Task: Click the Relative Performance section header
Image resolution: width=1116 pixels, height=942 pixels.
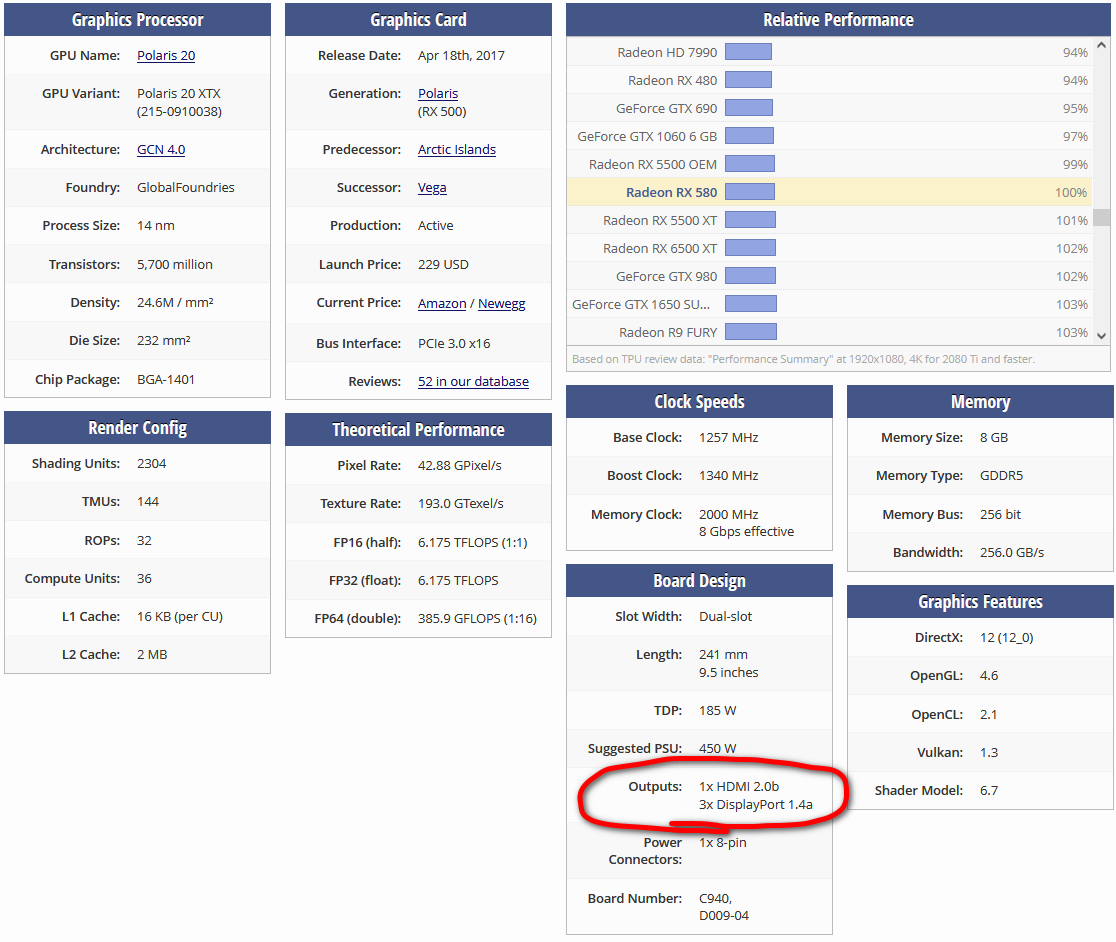Action: tap(838, 20)
